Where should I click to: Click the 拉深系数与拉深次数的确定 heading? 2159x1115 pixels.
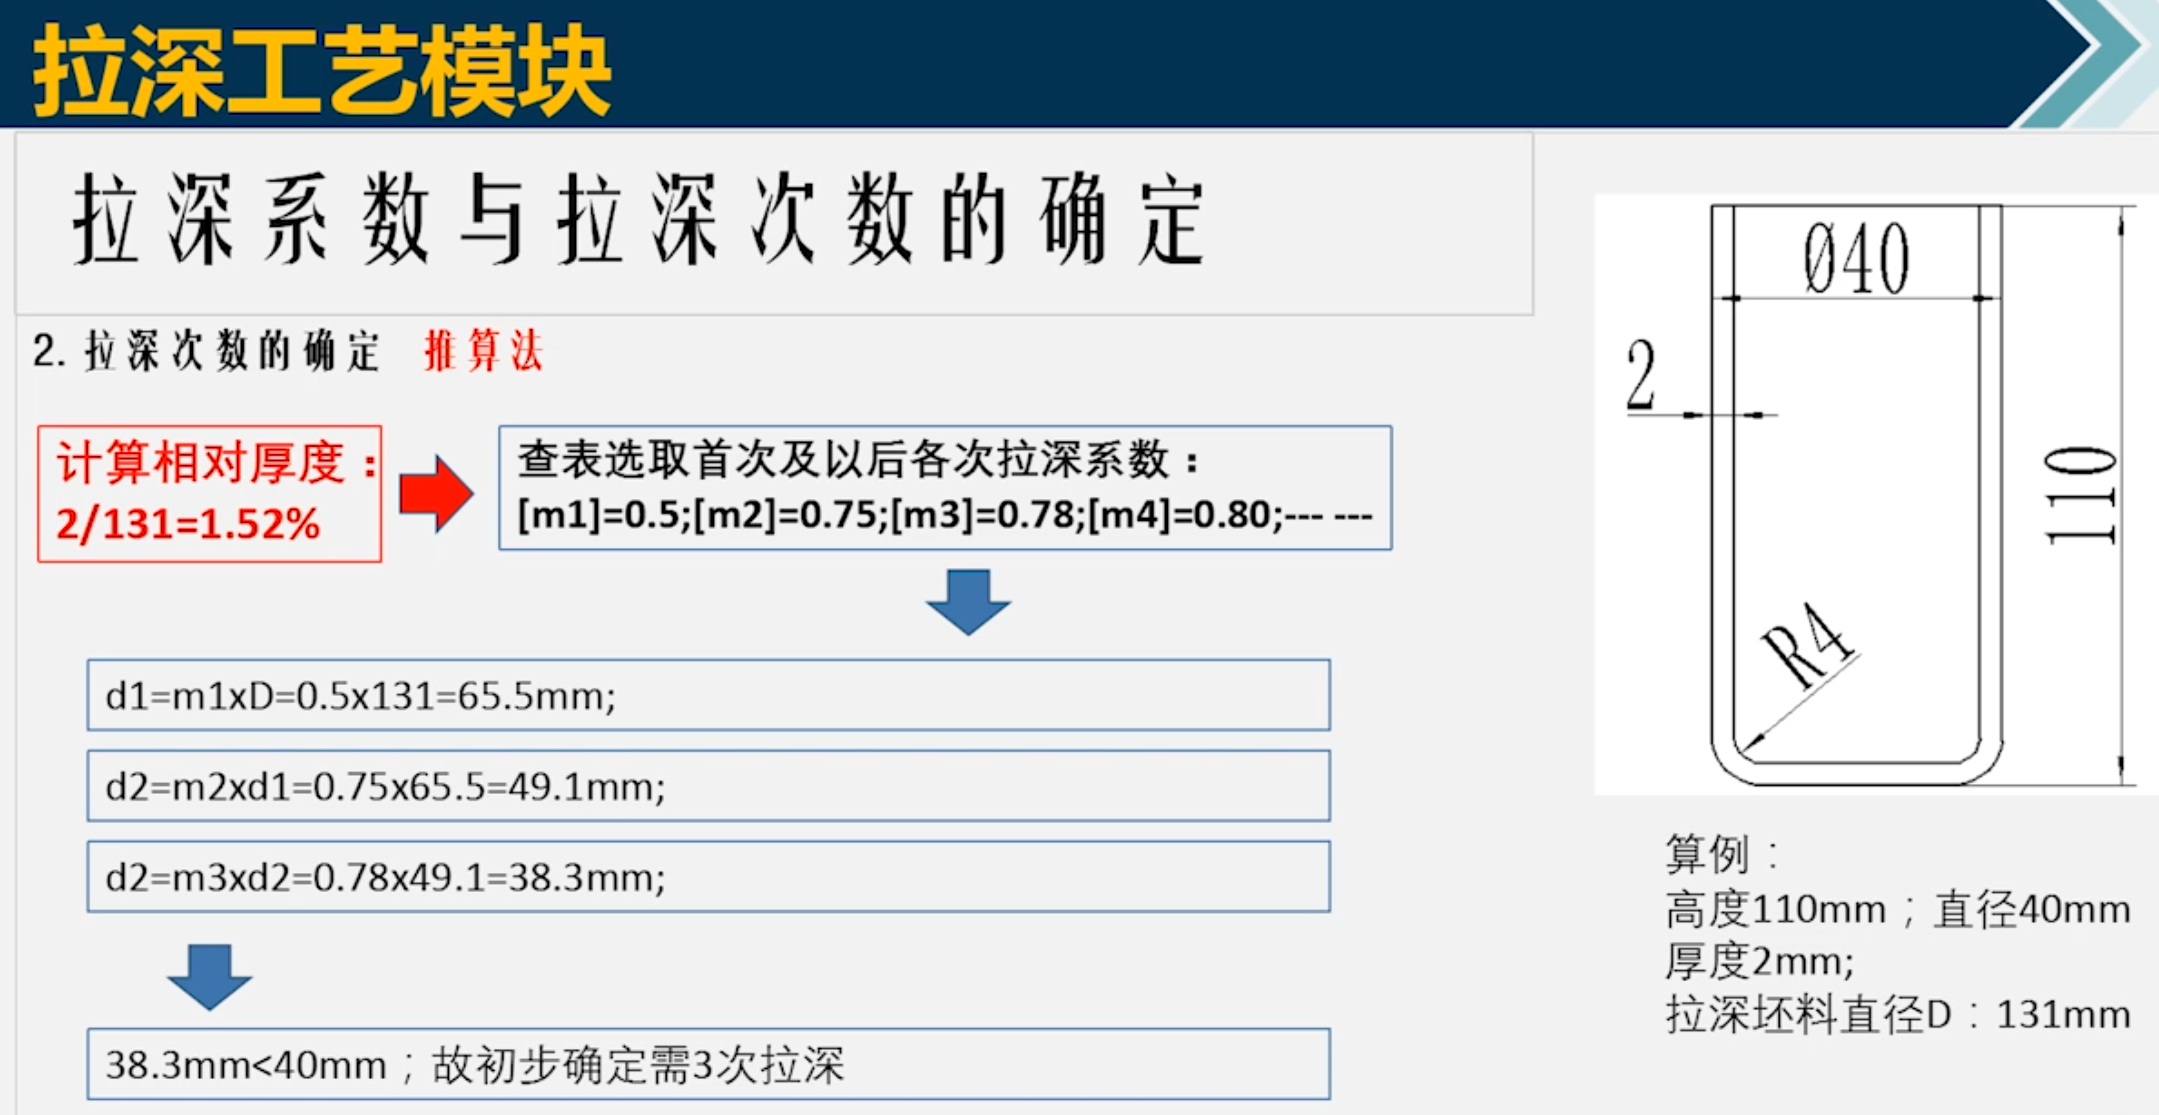click(x=640, y=220)
